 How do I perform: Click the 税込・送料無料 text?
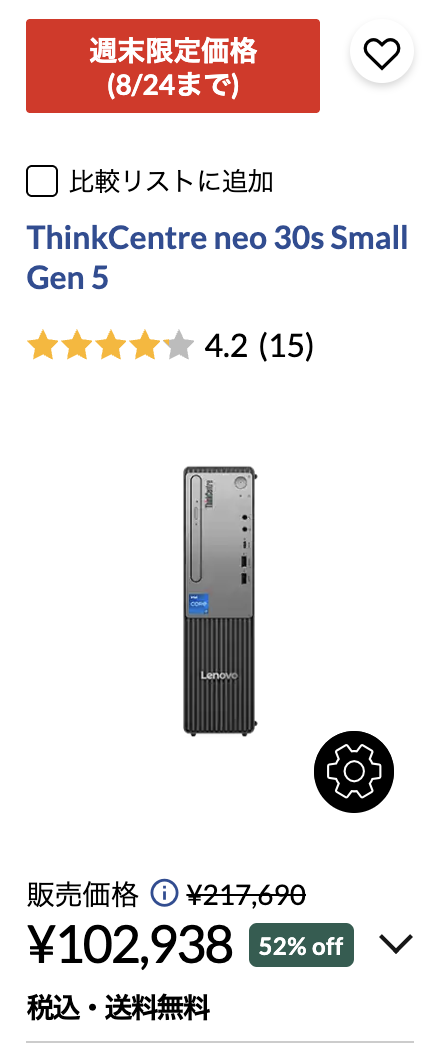pos(118,1007)
